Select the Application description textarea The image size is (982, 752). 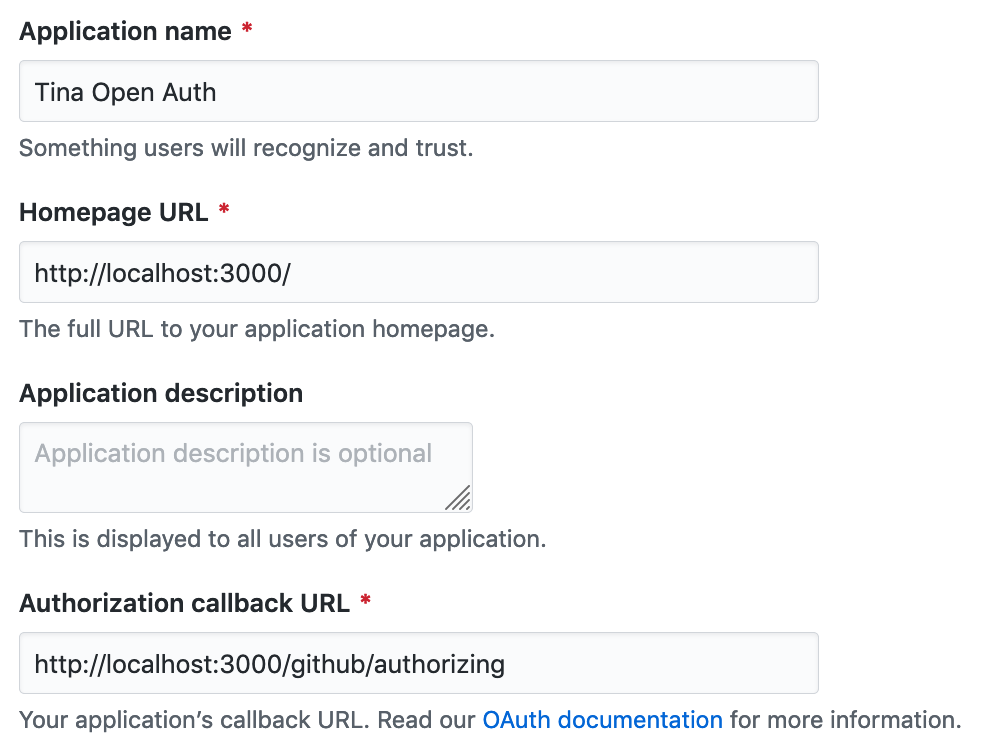246,467
